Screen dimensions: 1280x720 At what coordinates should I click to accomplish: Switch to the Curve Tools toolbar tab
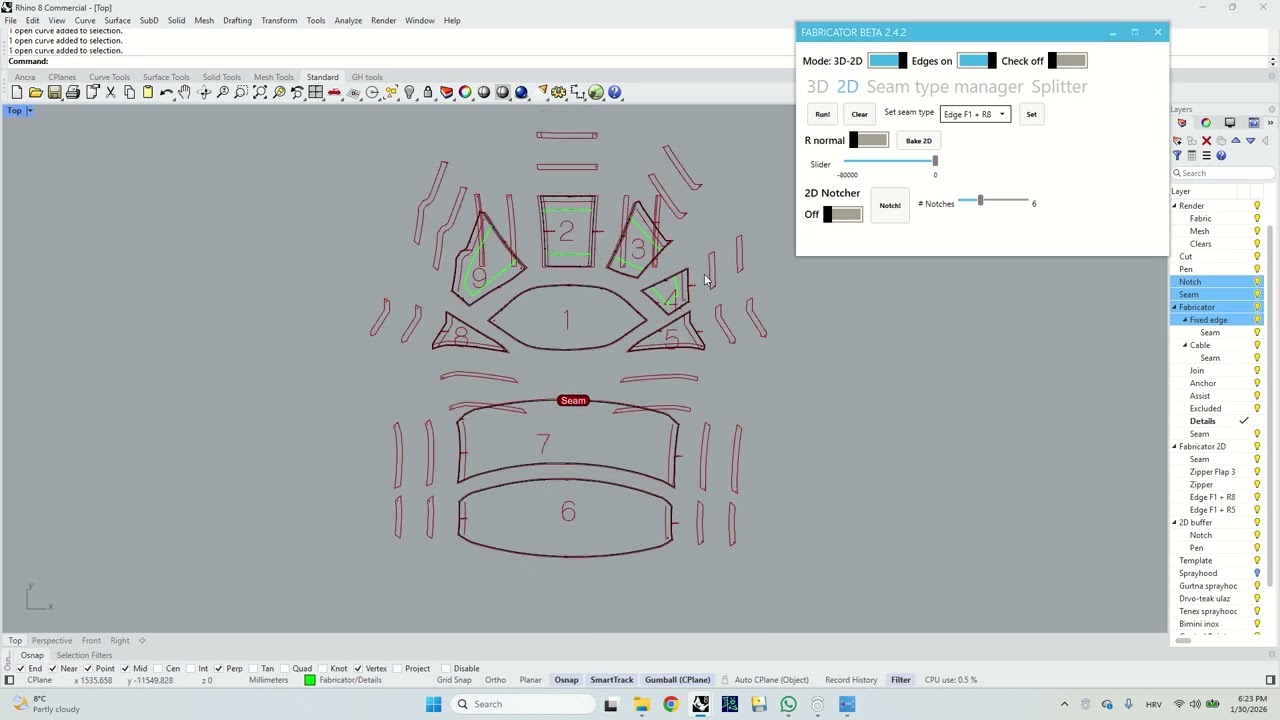(x=109, y=77)
